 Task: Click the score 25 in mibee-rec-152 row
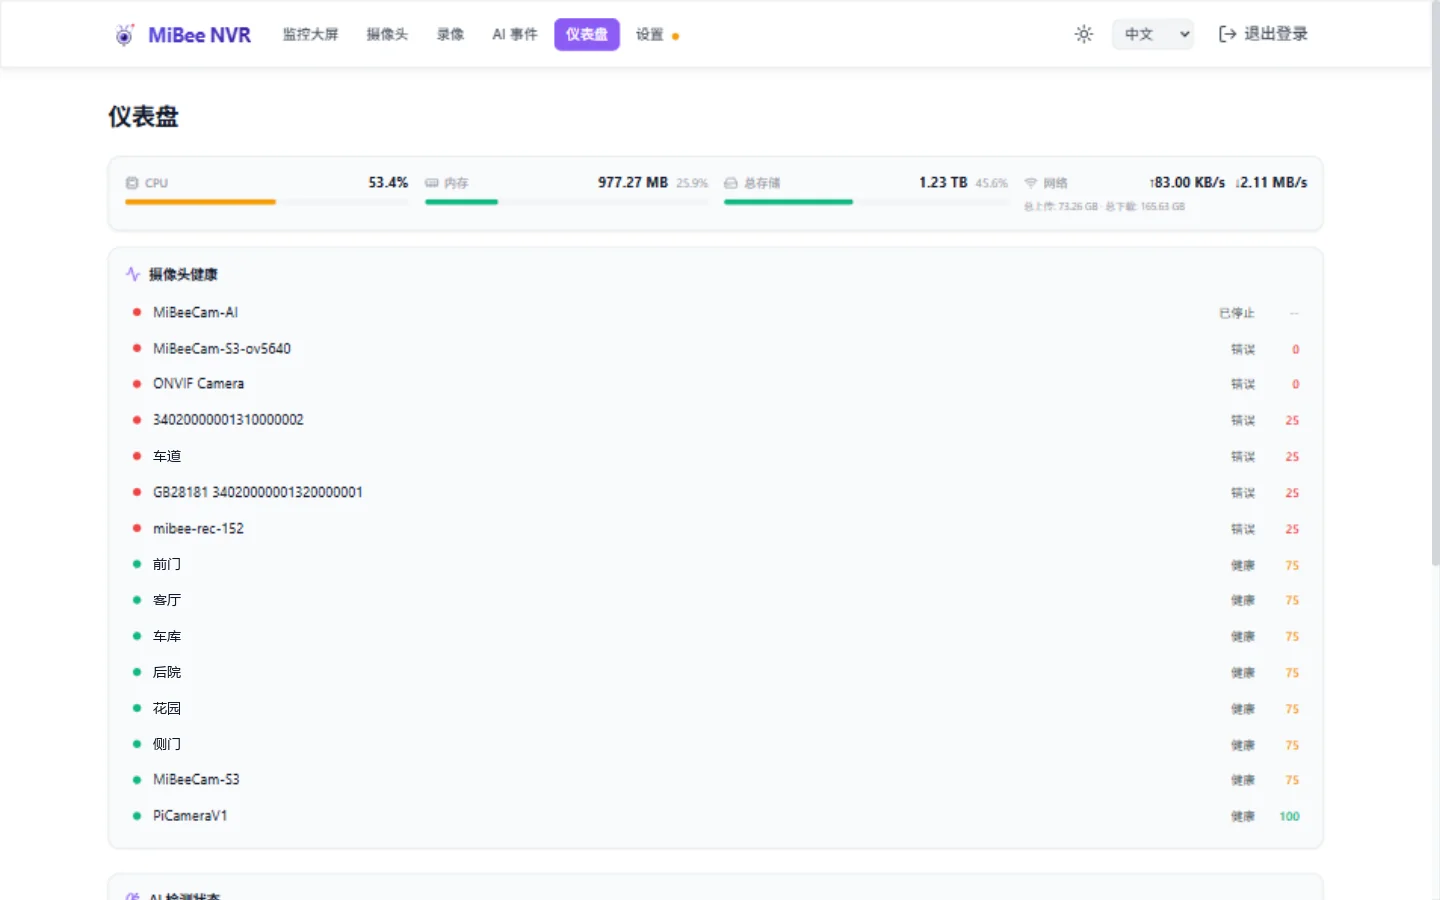pyautogui.click(x=1292, y=529)
